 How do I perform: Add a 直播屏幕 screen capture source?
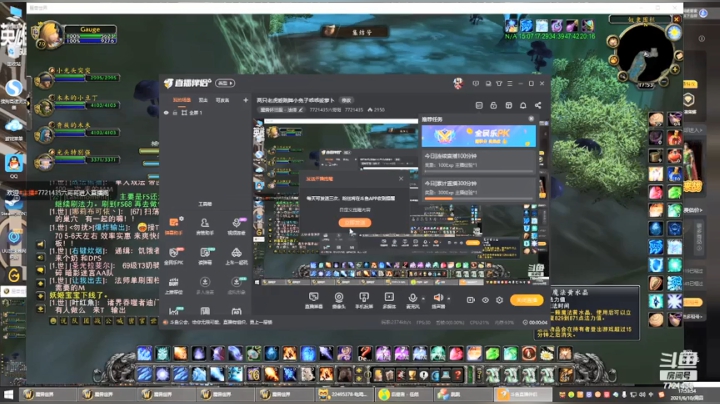click(314, 300)
